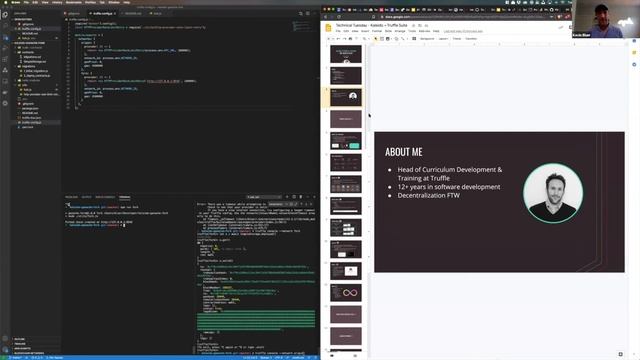The height and width of the screenshot is (360, 640).
Task: Open Manage gear at bottom of activity bar
Action: tap(5, 350)
